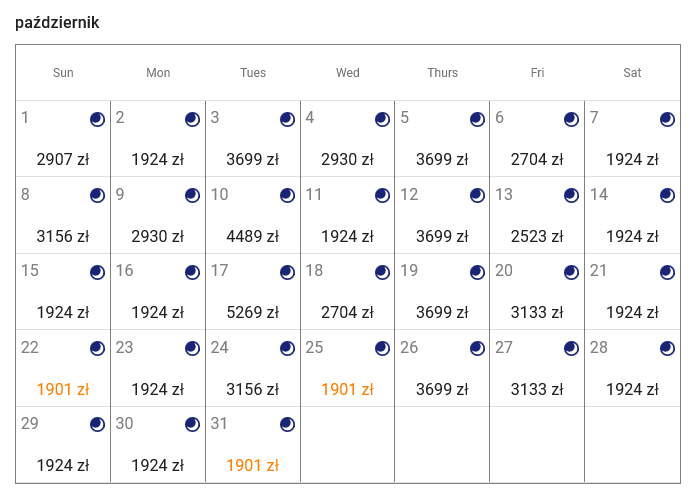The height and width of the screenshot is (490, 691).
Task: Select the 1924 zł price on day 16
Action: [x=158, y=312]
